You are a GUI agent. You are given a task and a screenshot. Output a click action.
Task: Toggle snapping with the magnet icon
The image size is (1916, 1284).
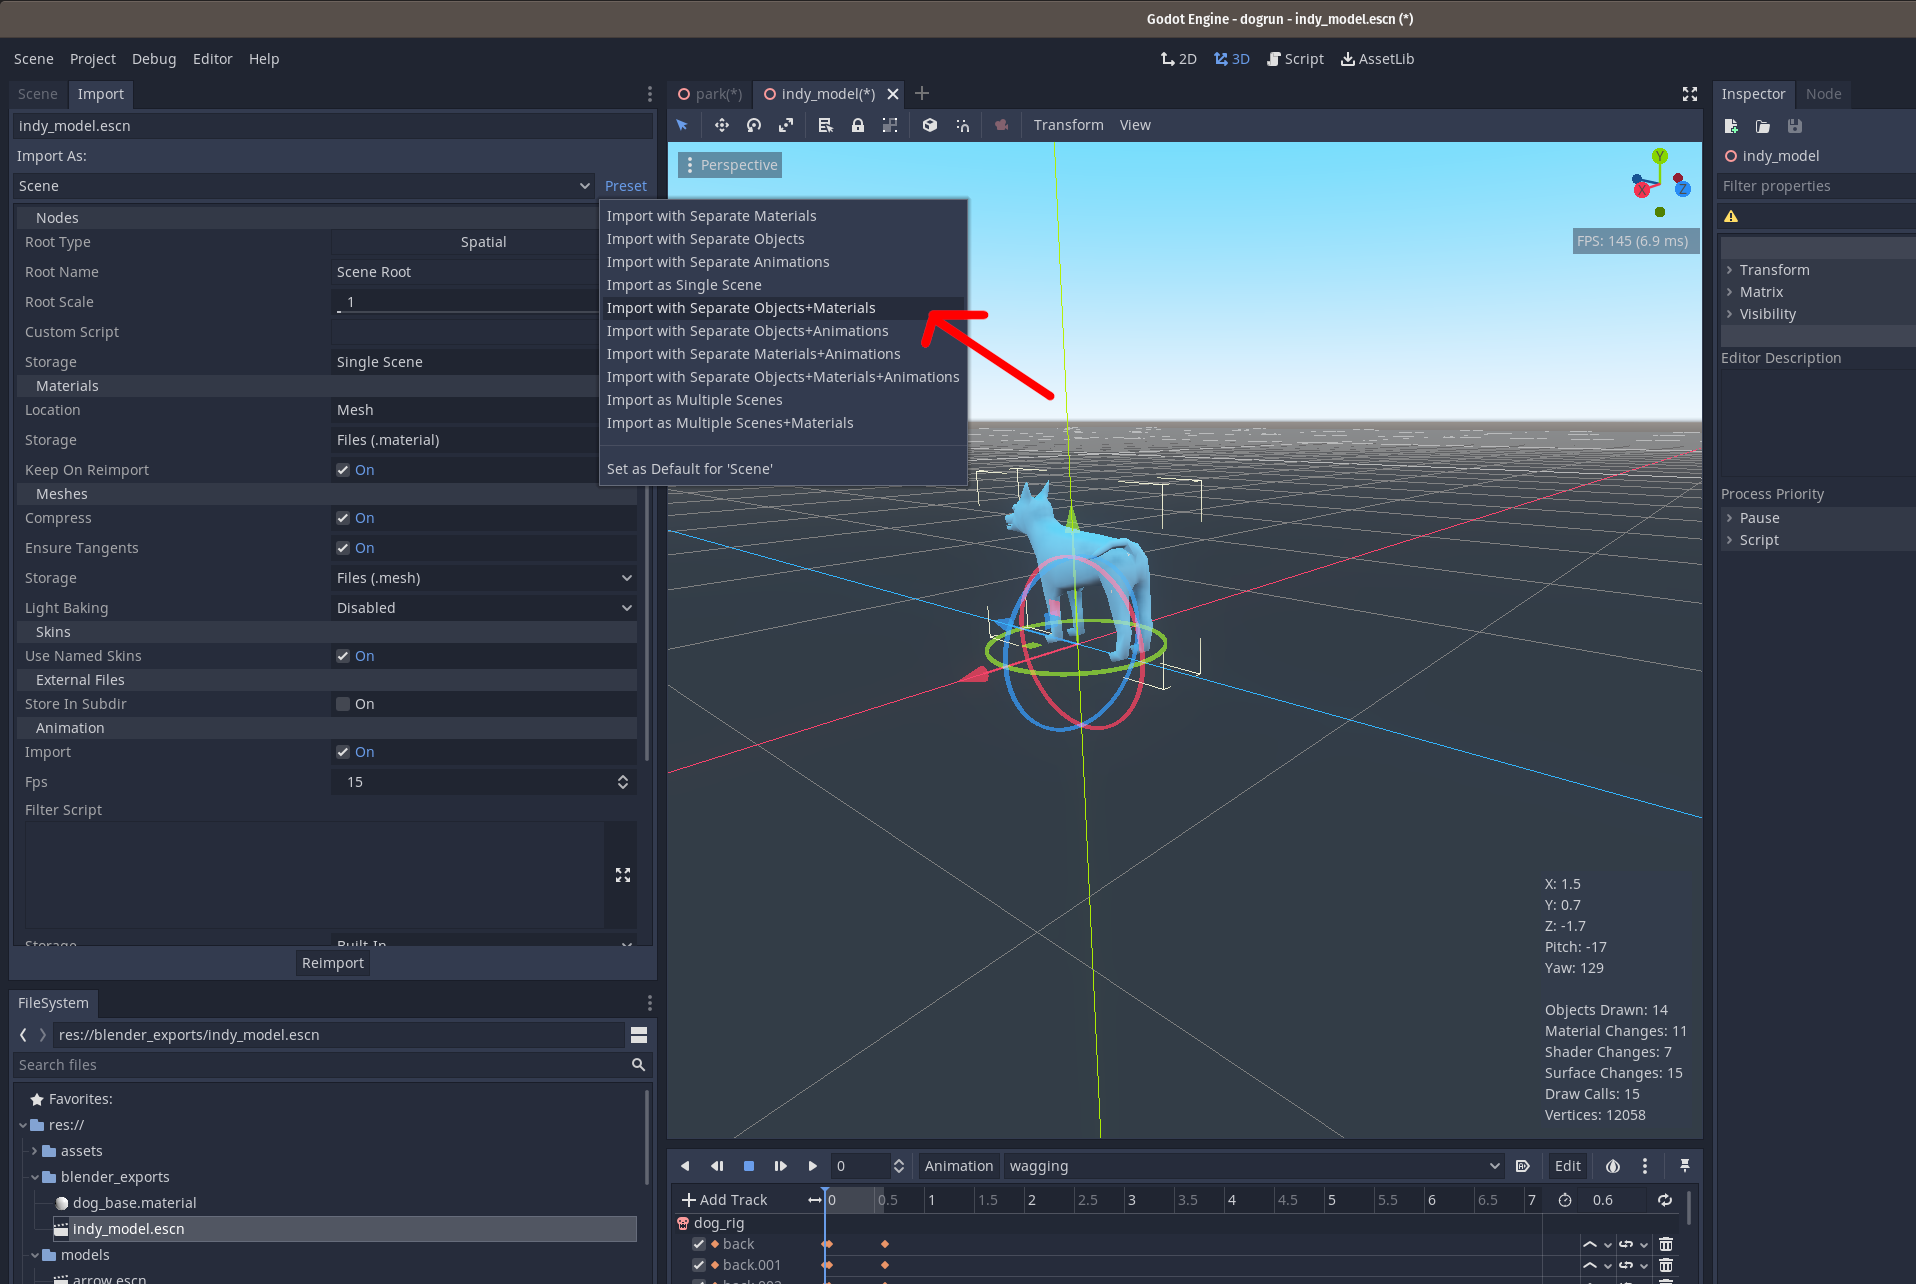point(963,125)
